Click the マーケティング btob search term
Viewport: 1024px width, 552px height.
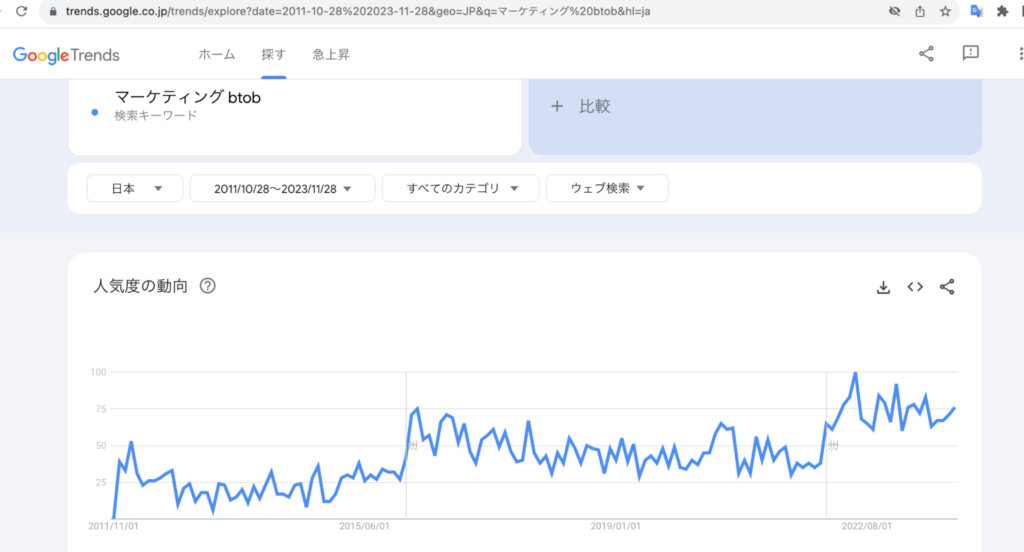click(187, 97)
